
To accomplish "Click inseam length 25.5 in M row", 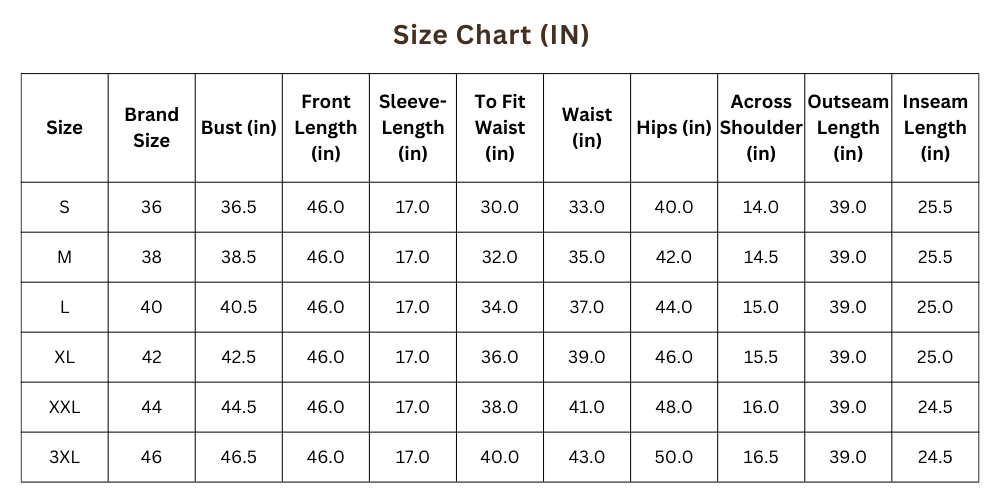I will (935, 257).
